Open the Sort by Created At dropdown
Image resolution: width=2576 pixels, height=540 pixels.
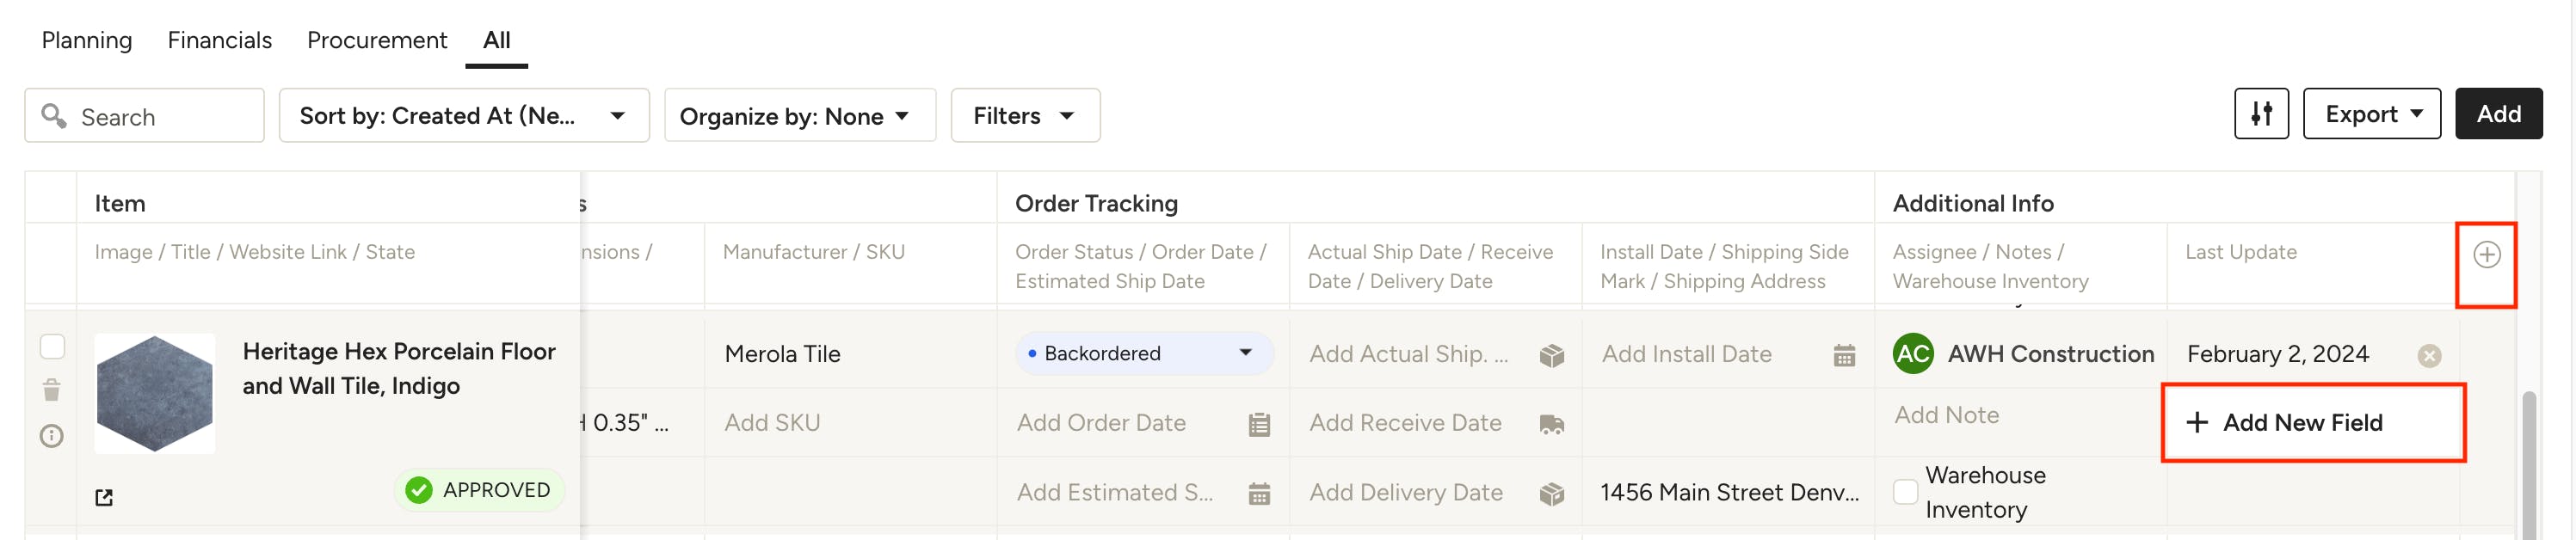(x=464, y=116)
